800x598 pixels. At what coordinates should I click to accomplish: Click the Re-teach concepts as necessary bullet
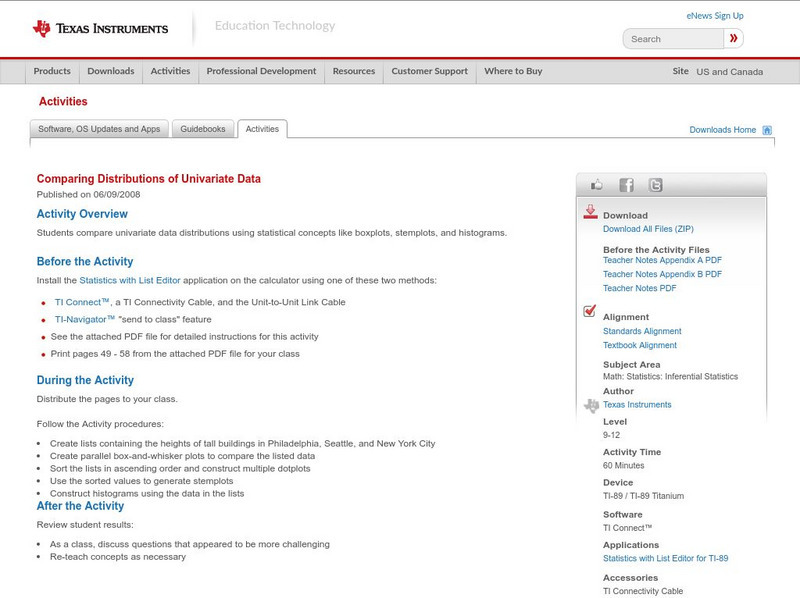pyautogui.click(x=118, y=557)
